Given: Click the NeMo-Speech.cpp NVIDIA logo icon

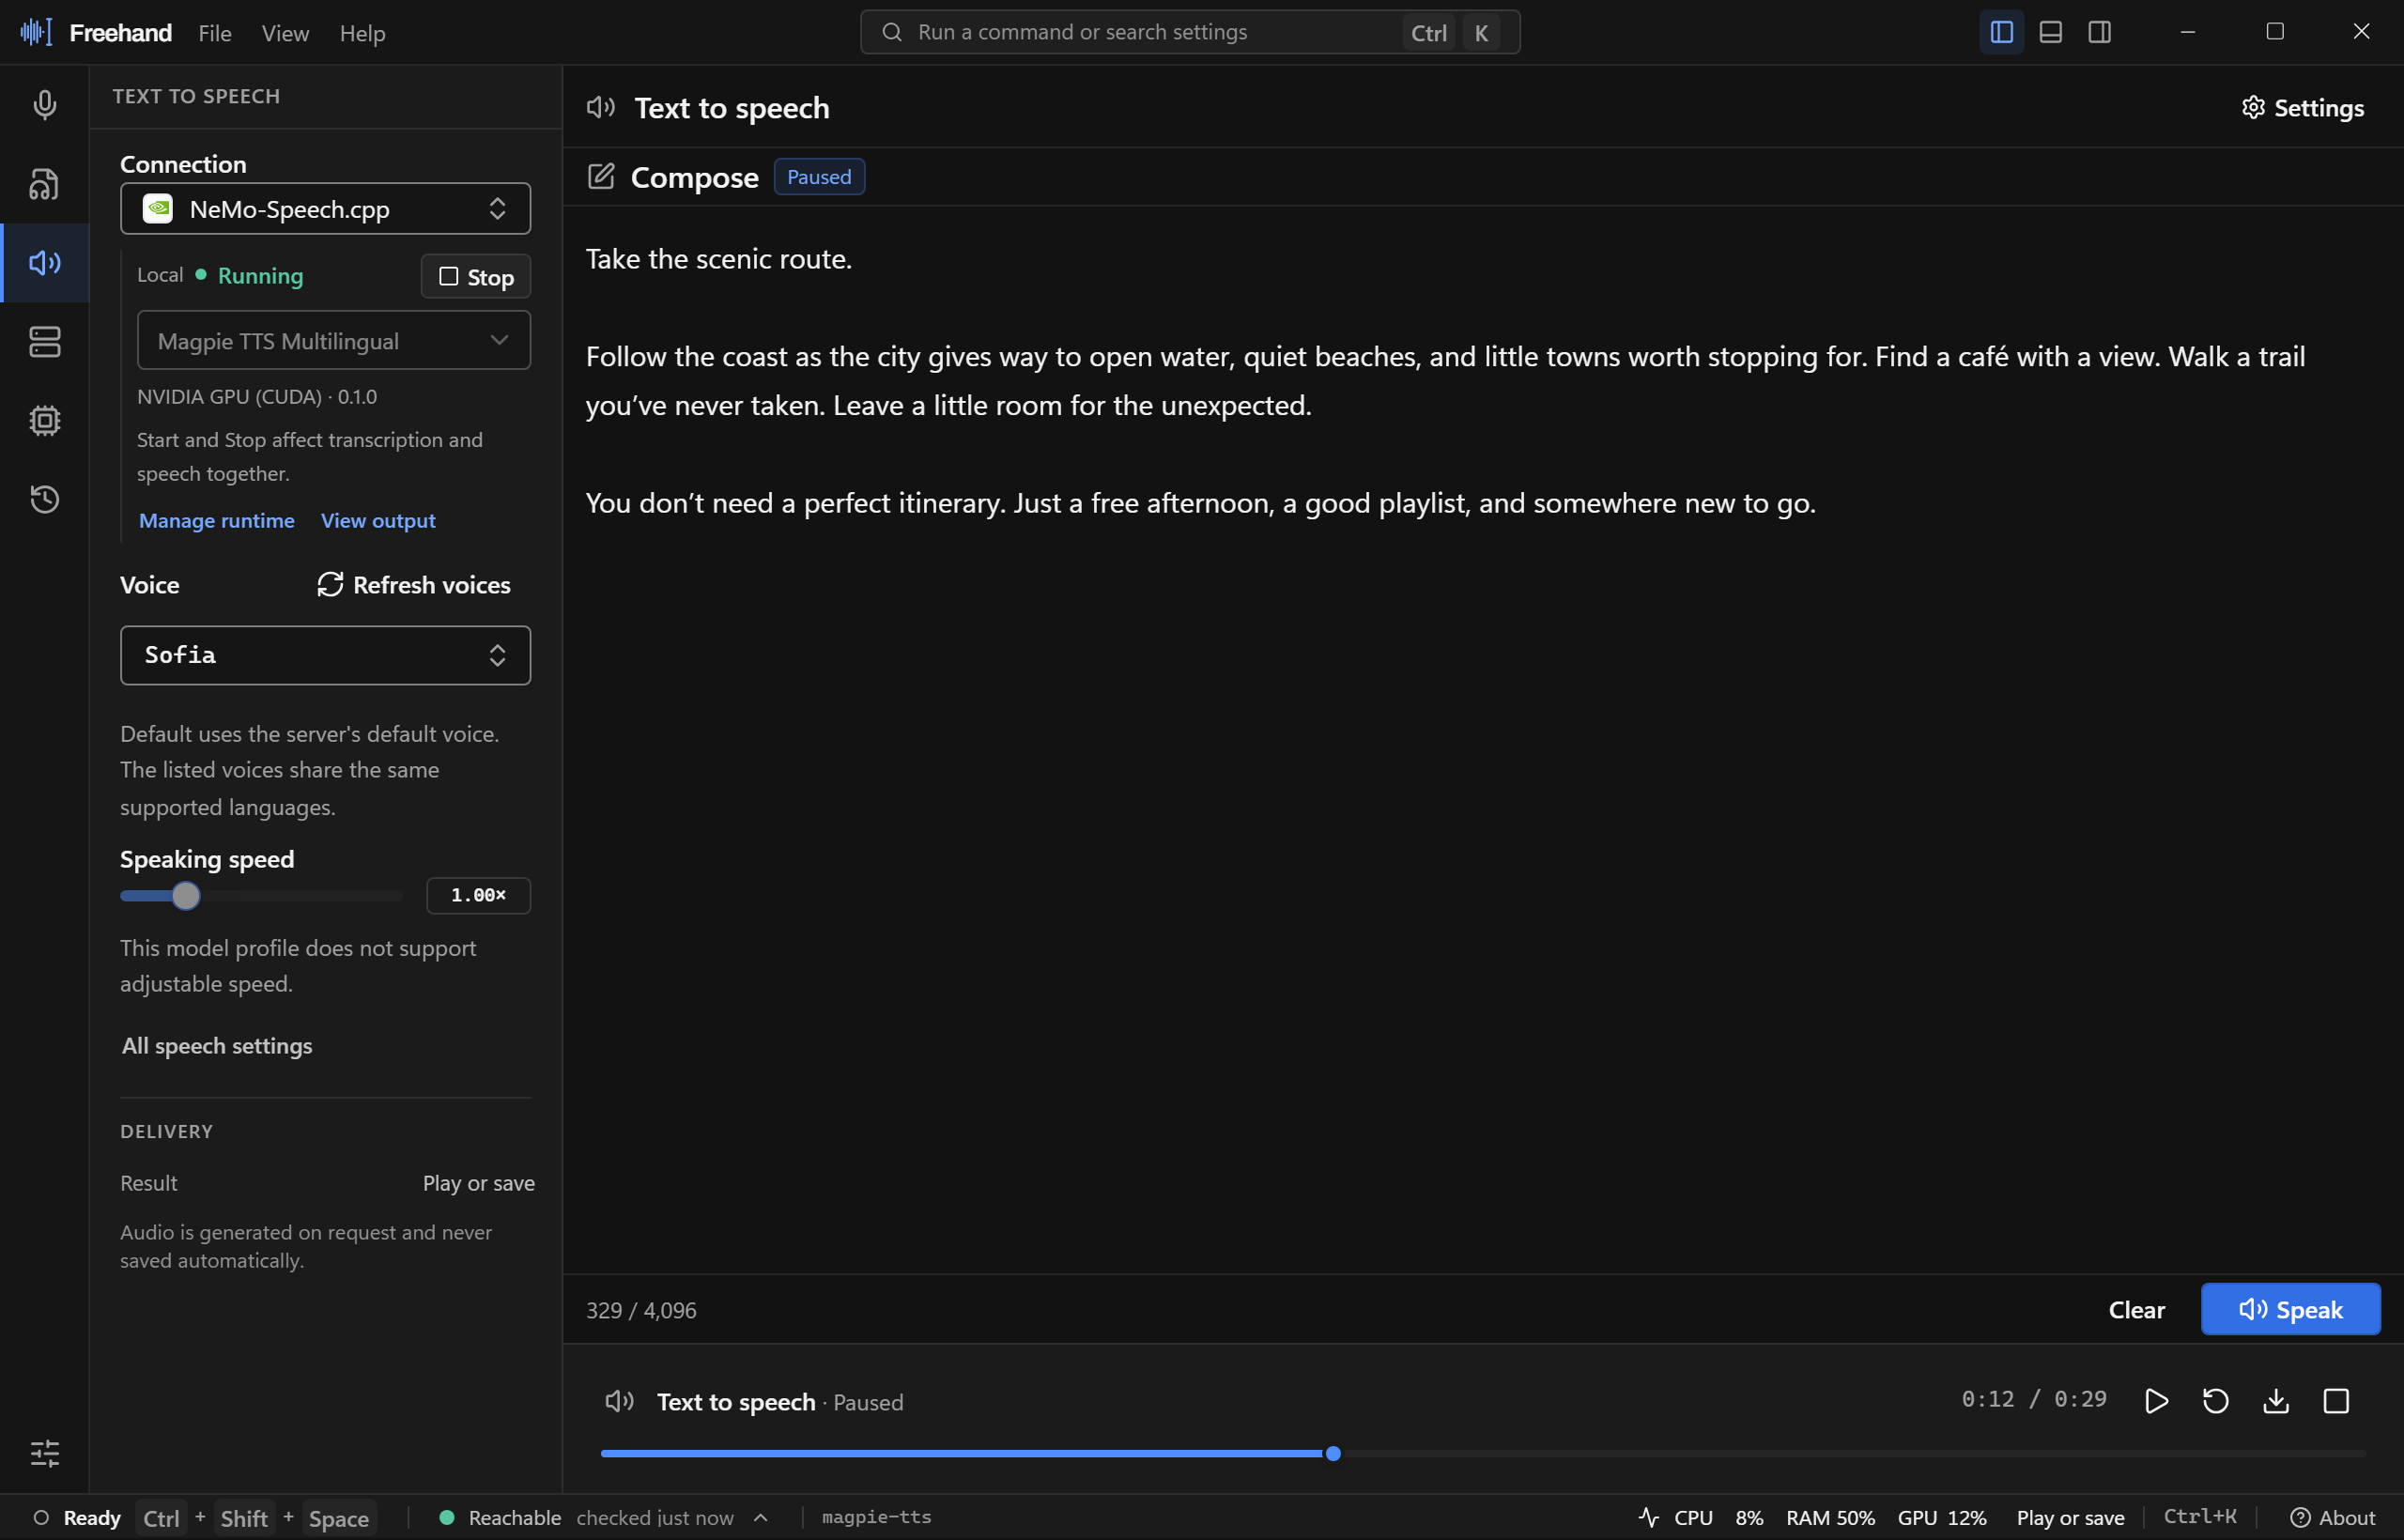Looking at the screenshot, I should pyautogui.click(x=158, y=208).
